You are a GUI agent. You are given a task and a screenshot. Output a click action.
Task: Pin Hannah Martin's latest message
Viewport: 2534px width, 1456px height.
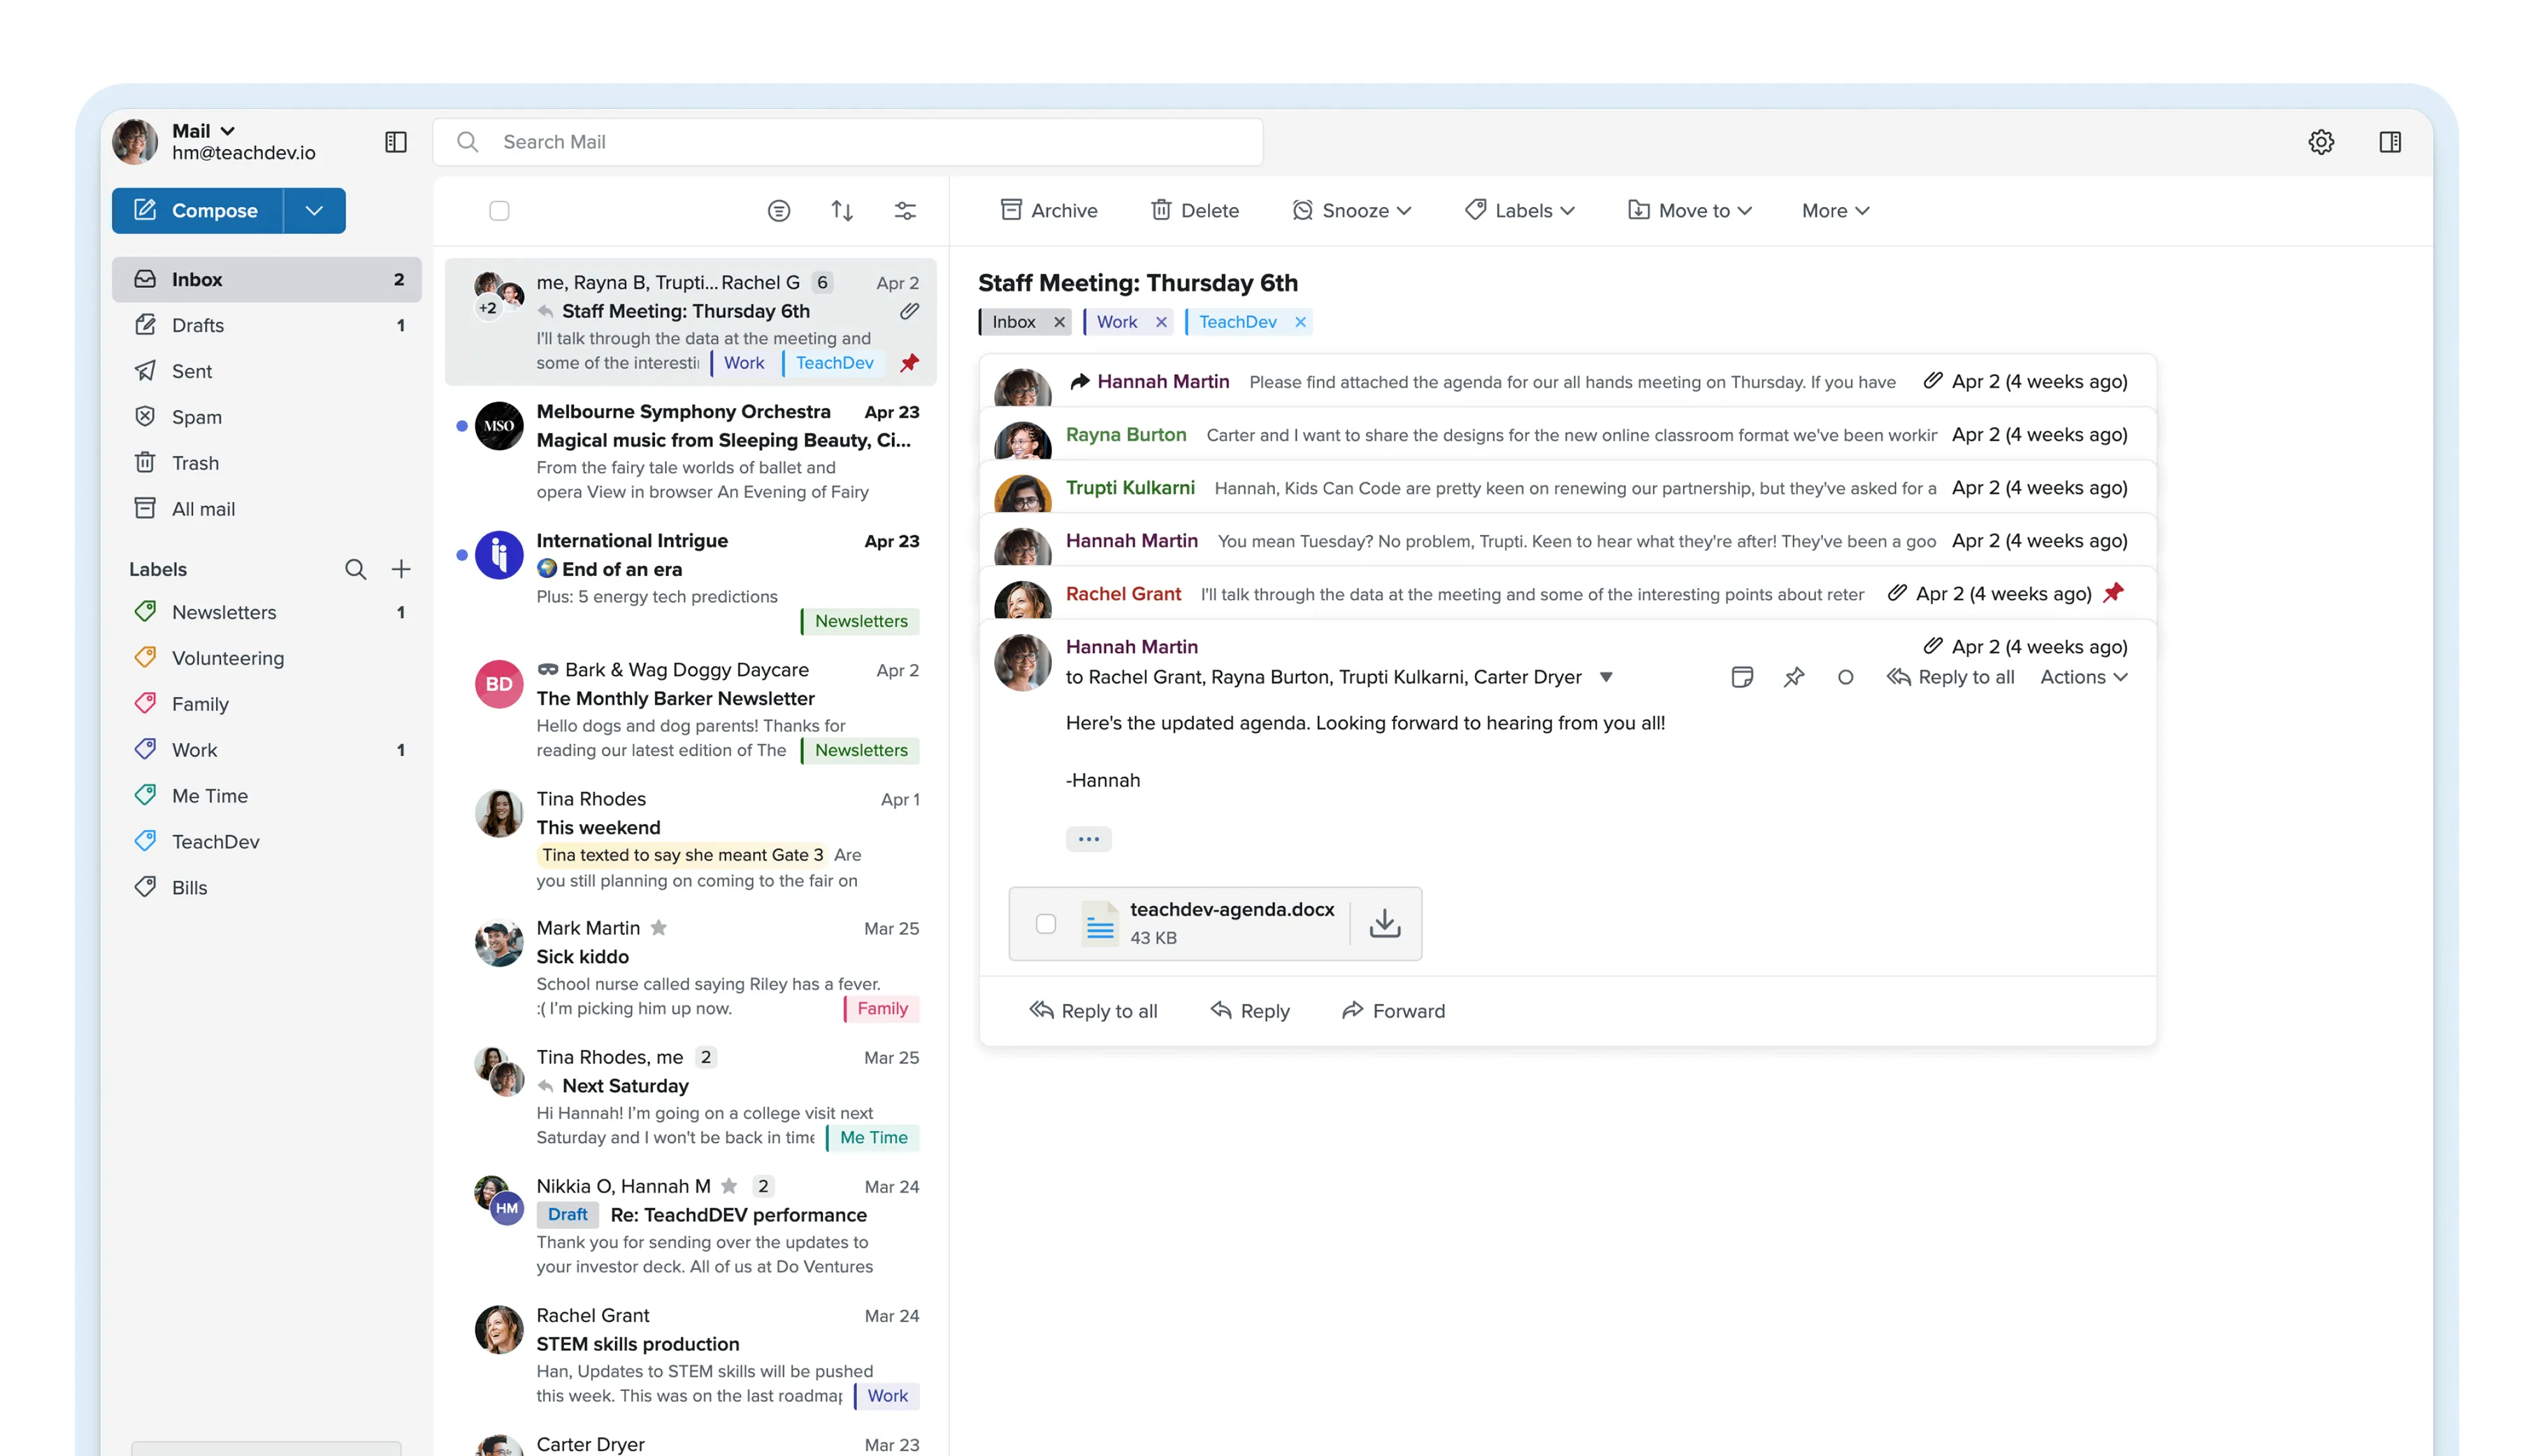(1794, 677)
